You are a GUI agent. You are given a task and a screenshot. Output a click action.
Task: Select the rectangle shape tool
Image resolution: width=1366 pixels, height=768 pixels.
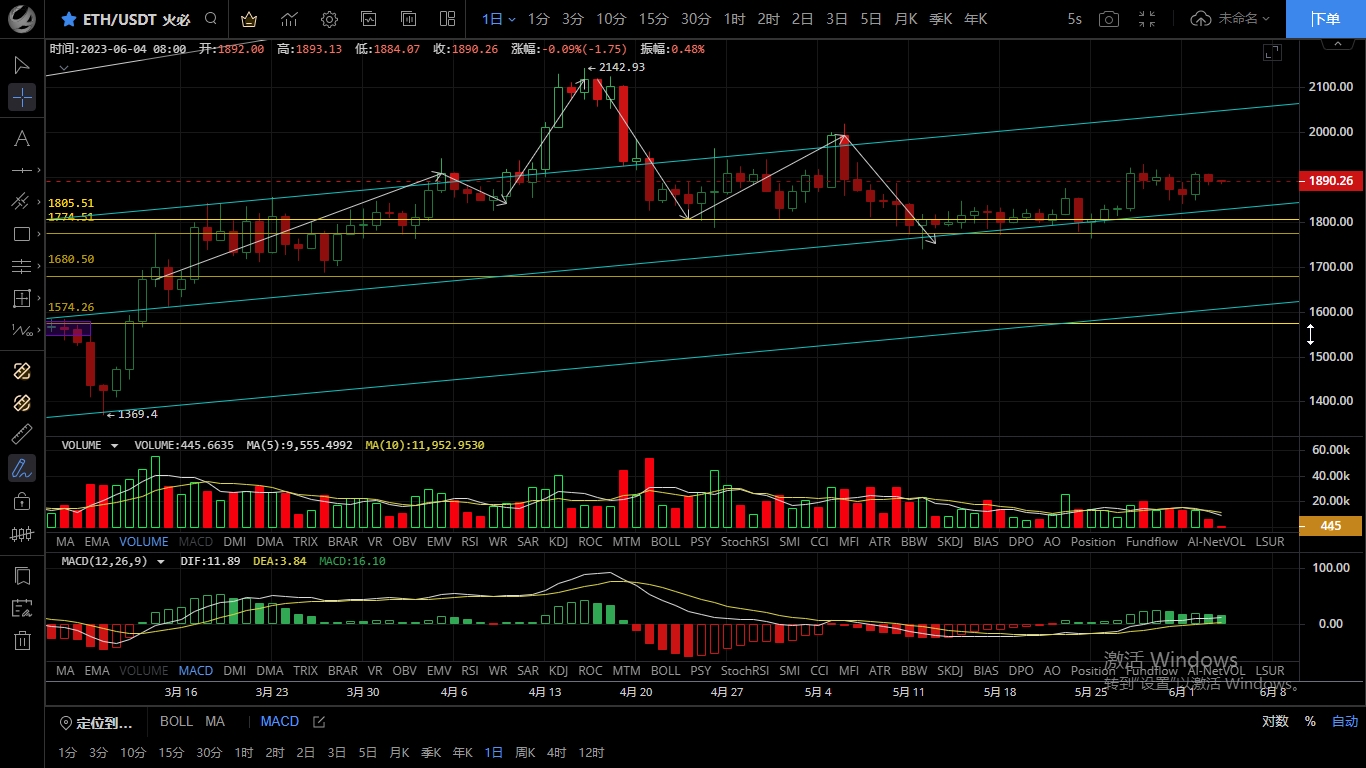tap(20, 234)
